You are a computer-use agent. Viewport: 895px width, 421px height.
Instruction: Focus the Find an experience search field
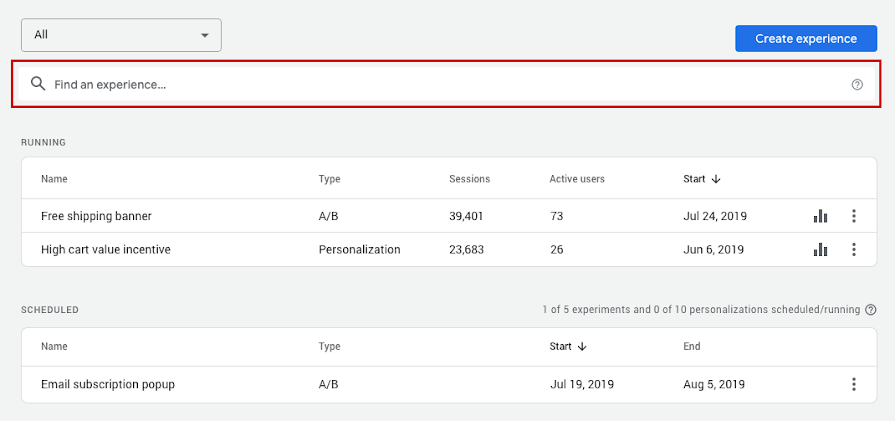(440, 85)
